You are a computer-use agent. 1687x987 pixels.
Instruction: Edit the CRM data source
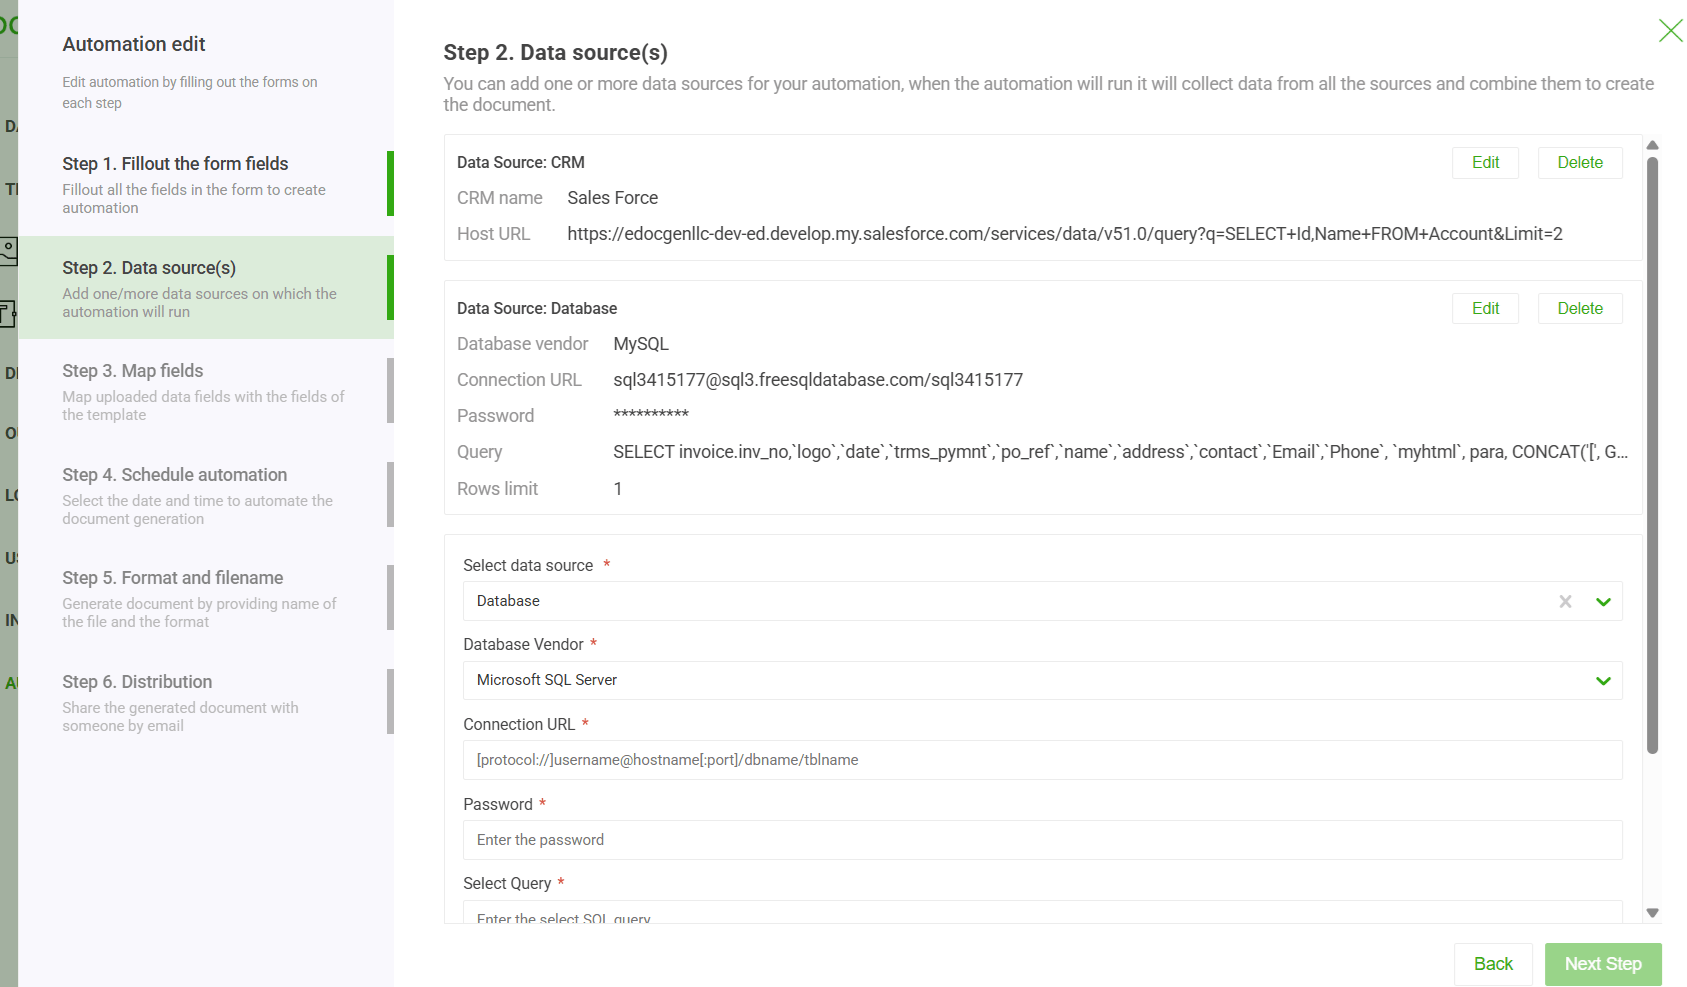tap(1485, 162)
